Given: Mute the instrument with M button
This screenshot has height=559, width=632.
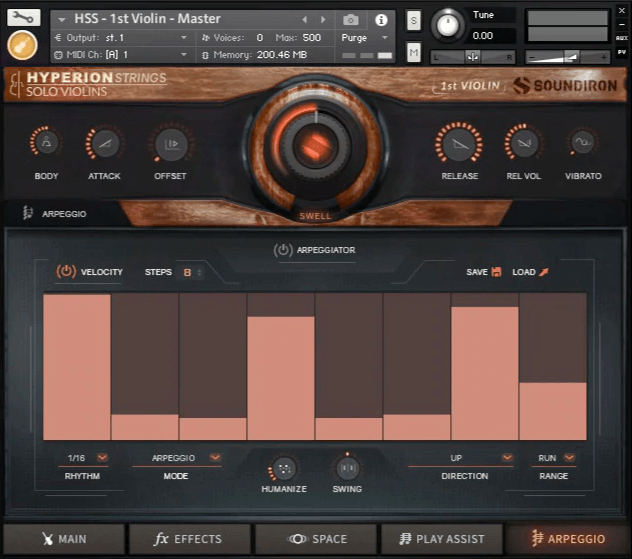Looking at the screenshot, I should (414, 52).
